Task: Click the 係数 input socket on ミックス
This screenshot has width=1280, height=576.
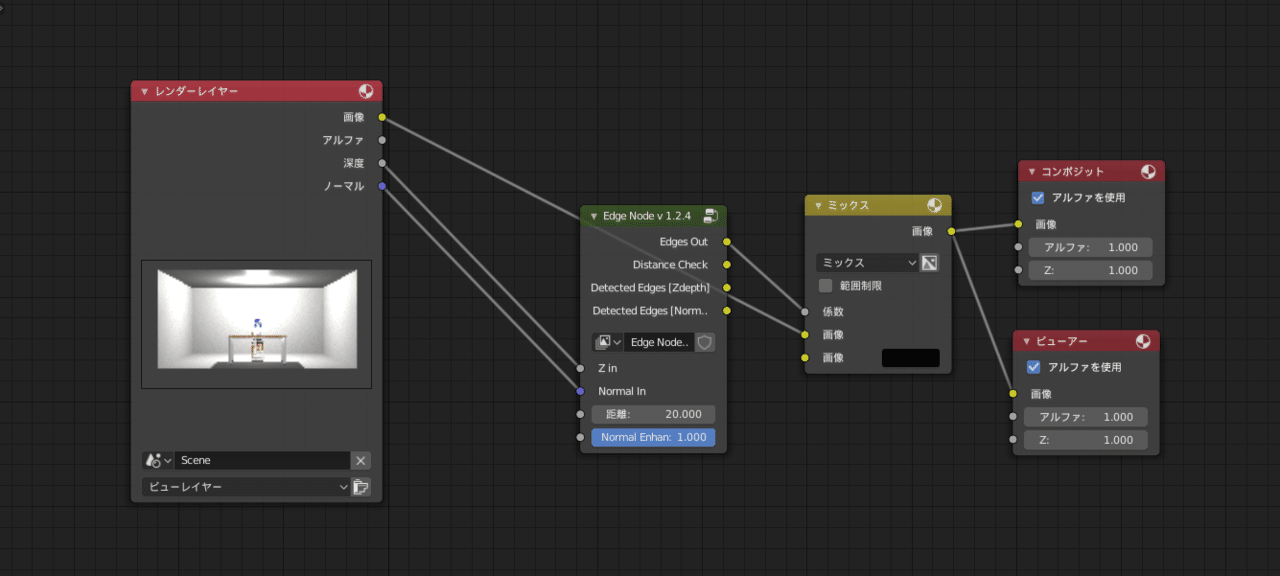Action: coord(805,311)
